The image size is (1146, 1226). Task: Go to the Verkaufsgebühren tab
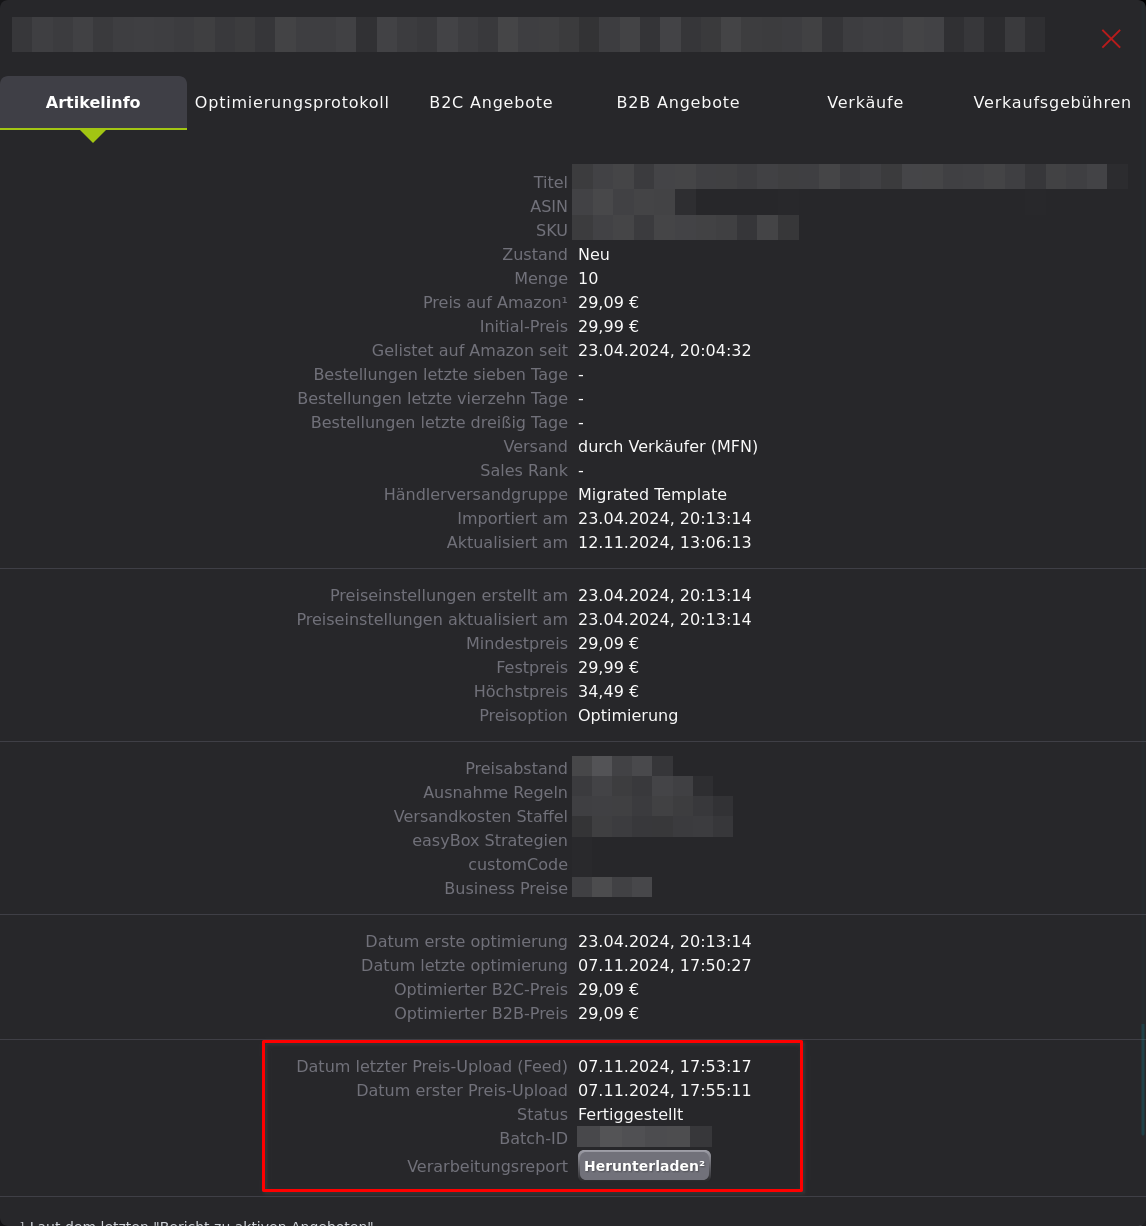point(1052,102)
